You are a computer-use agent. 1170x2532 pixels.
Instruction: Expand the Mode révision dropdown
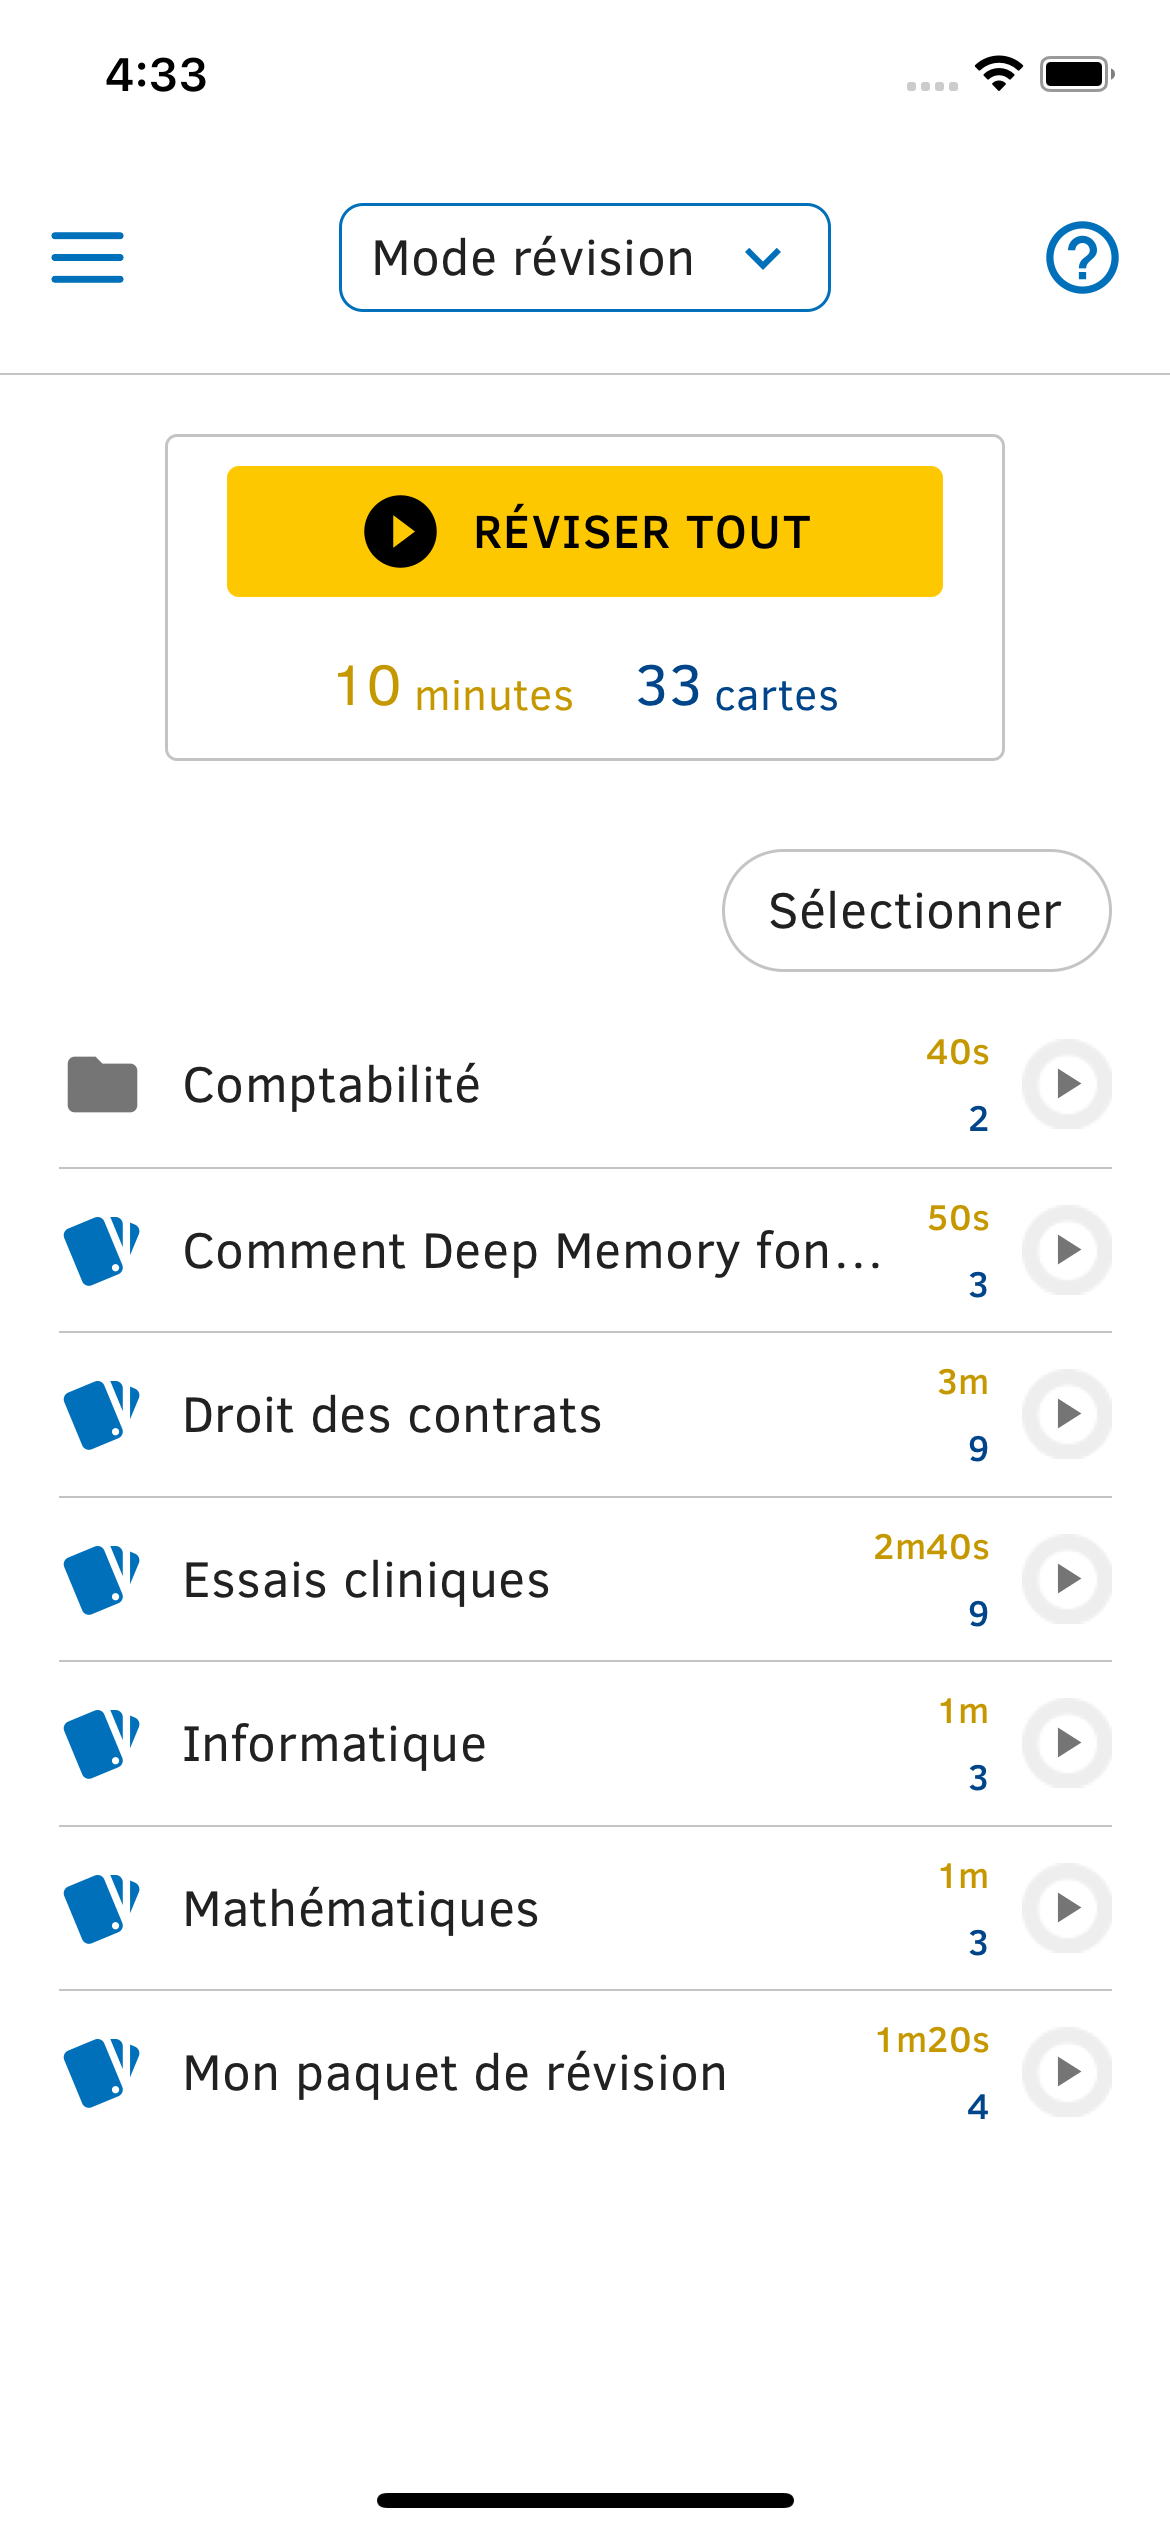pyautogui.click(x=584, y=258)
